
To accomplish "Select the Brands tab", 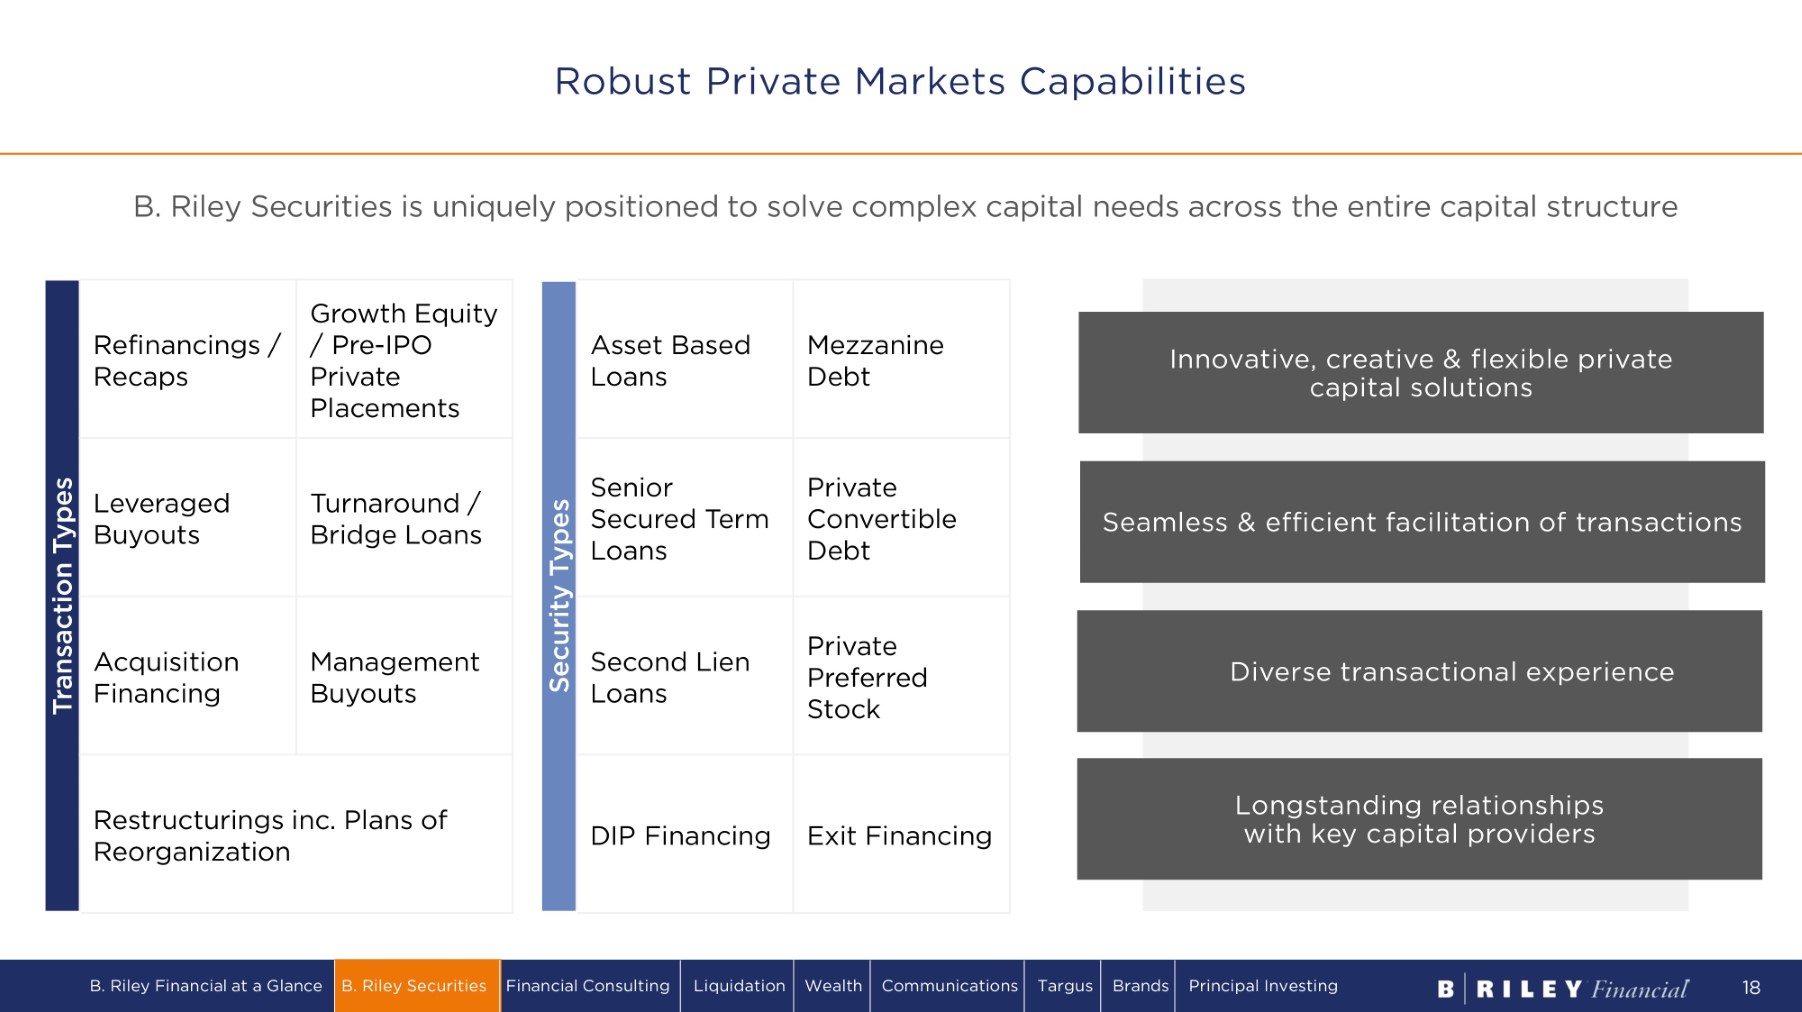I will coord(1140,986).
